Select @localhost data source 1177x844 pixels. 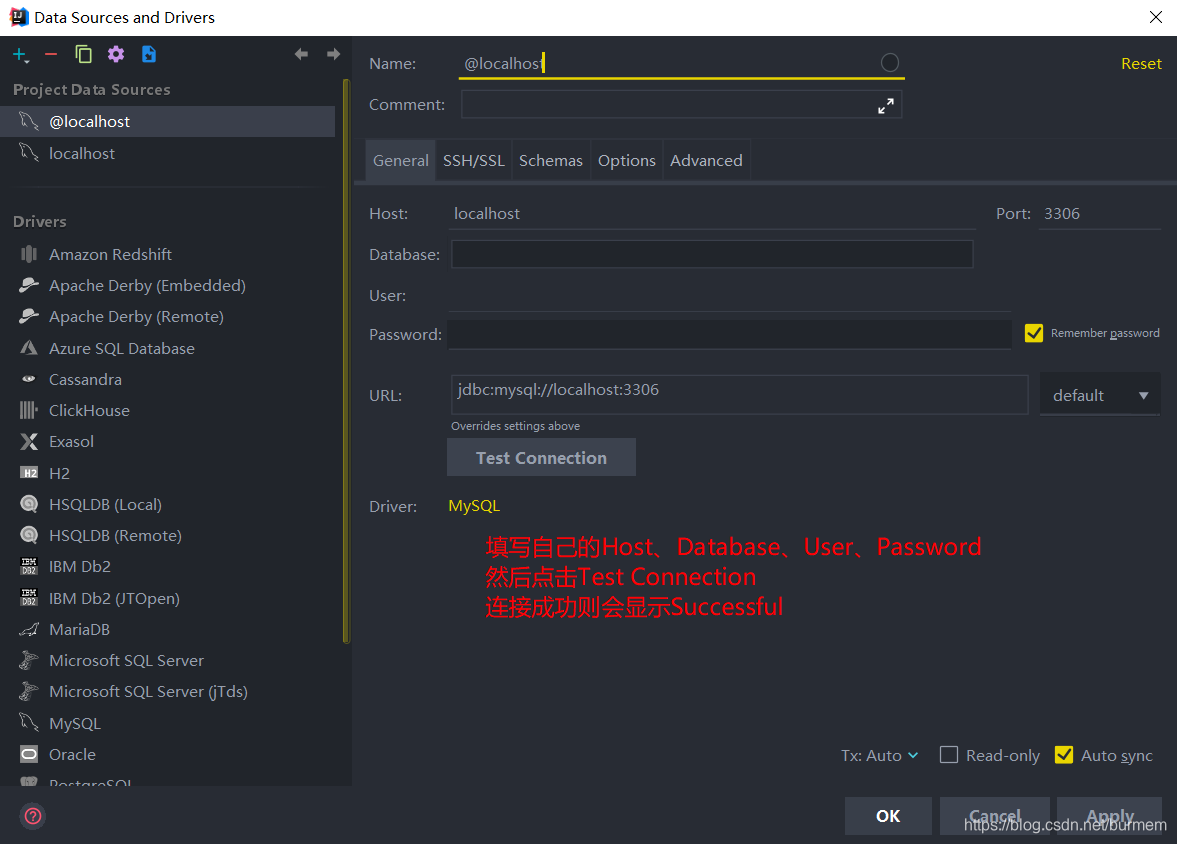point(167,122)
